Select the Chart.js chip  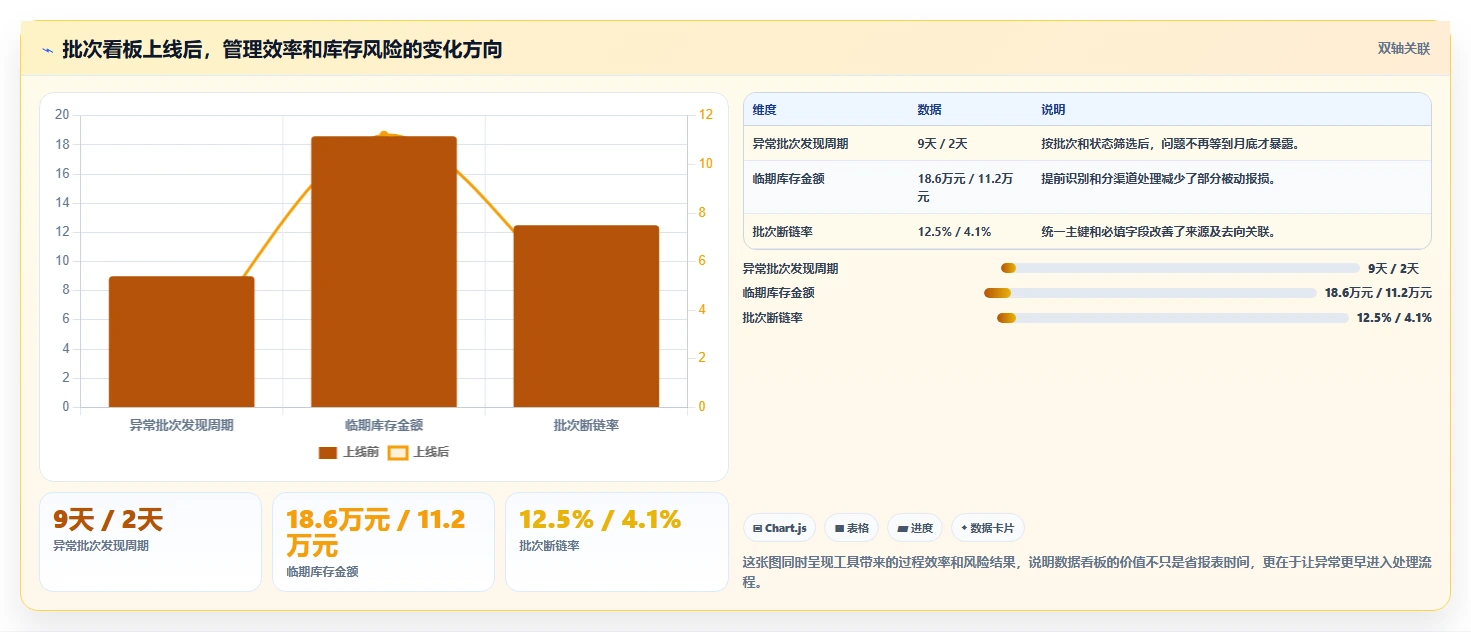(x=780, y=528)
